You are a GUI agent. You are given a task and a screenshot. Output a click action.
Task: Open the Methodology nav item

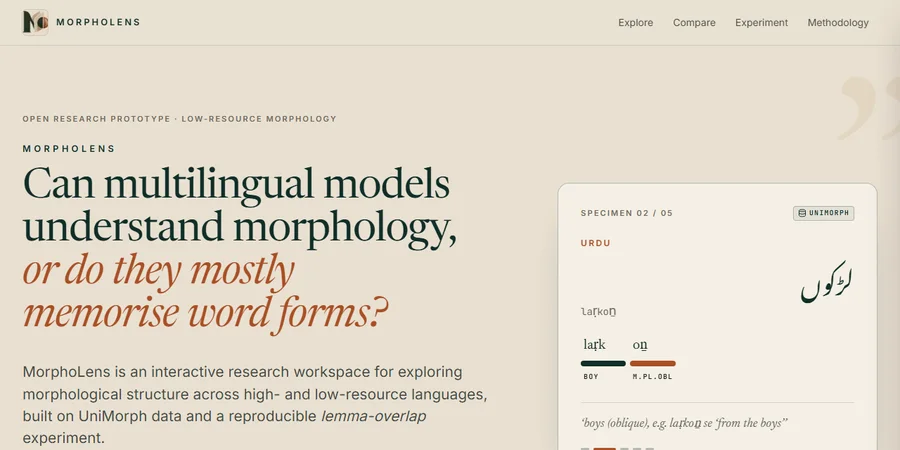(x=838, y=23)
